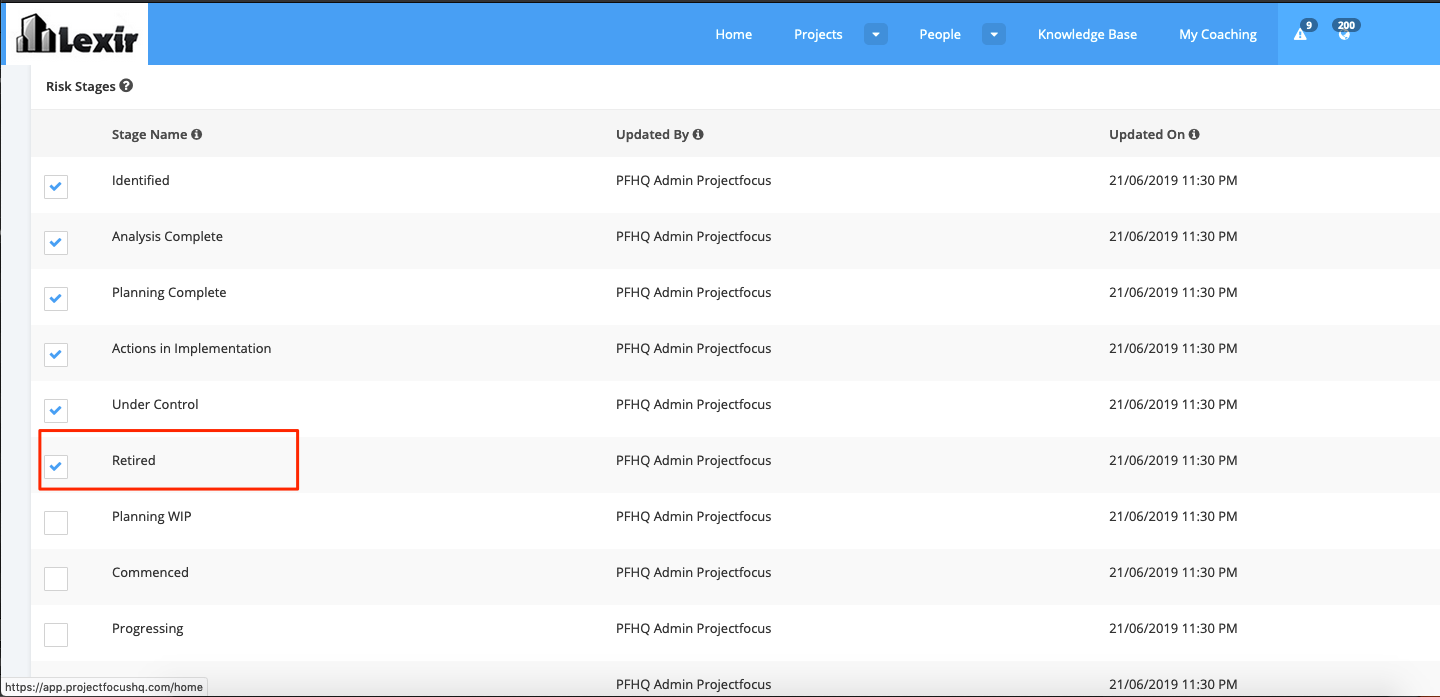Click the help icon beside Risk Stages
The image size is (1440, 697).
click(x=126, y=86)
